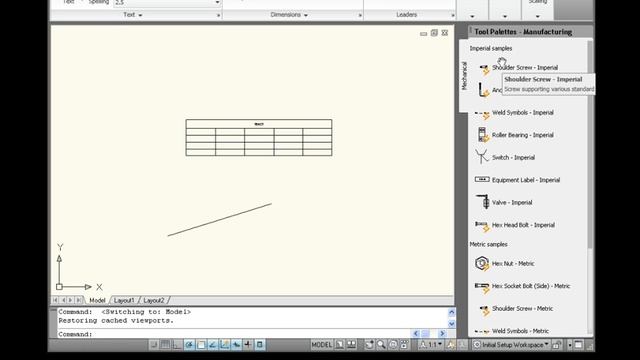Click the gear icon beside Initial Setup Workspace

tap(477, 344)
